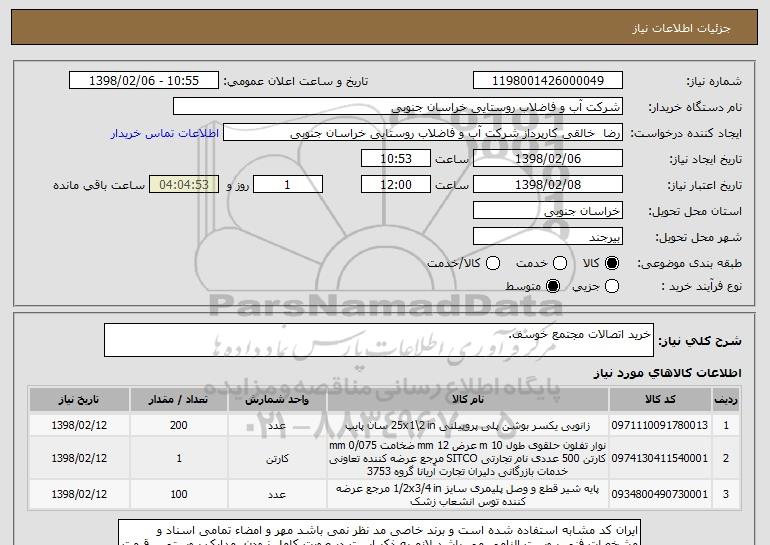770x545 pixels.
Task: Click the validity time field 12:00
Action: click(396, 185)
